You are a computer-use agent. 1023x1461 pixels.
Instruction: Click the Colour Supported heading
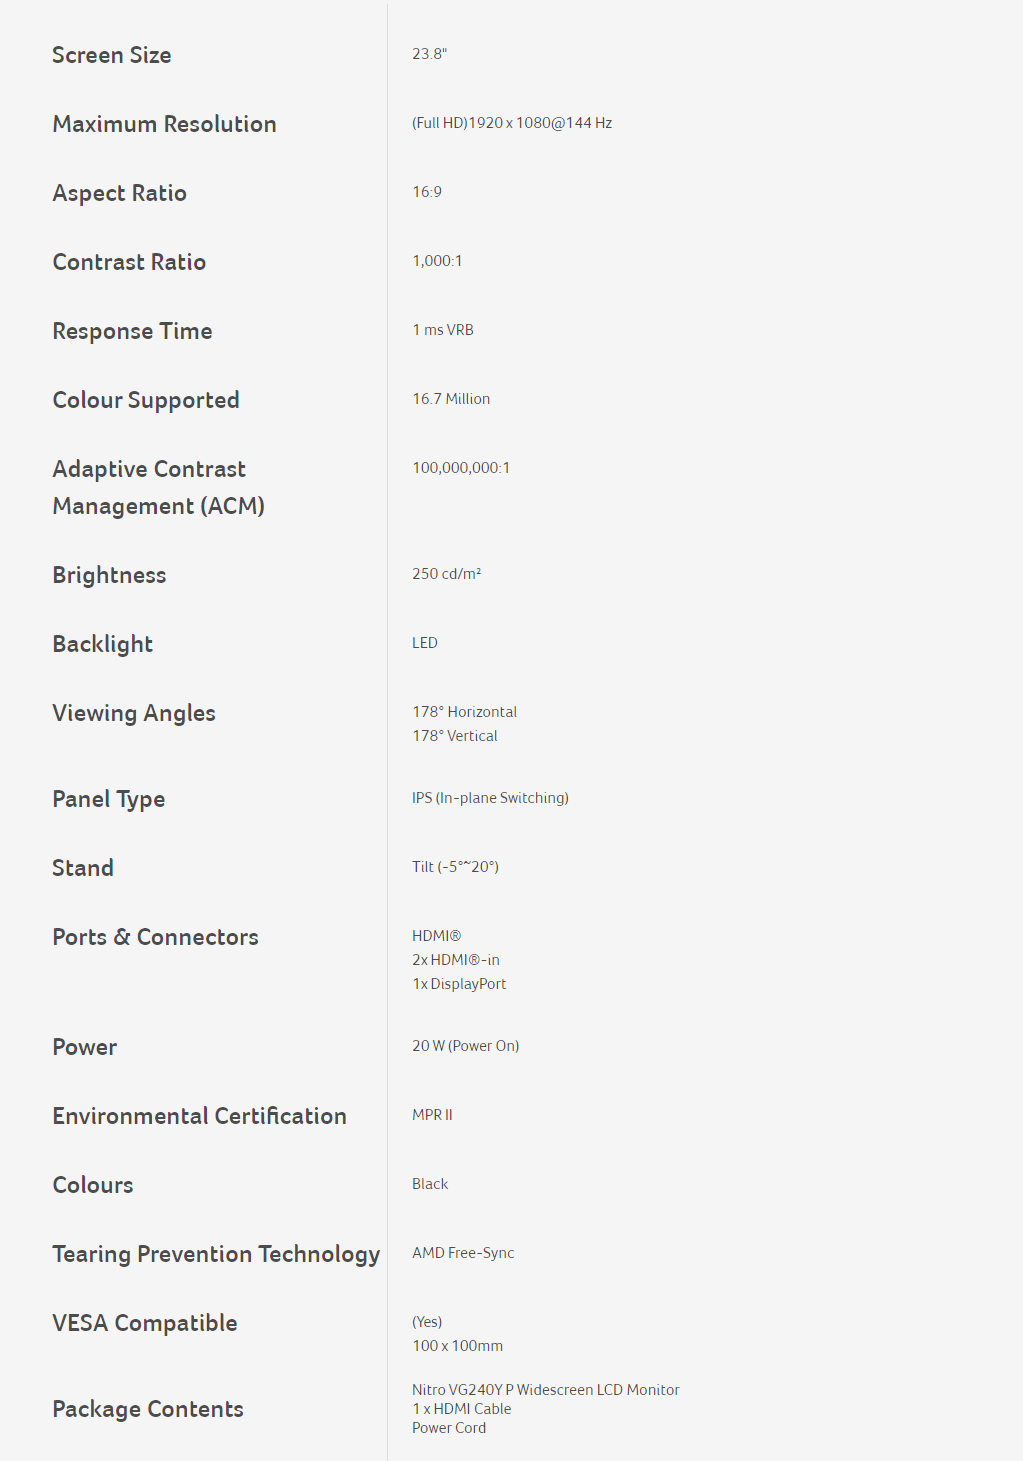[x=146, y=400]
